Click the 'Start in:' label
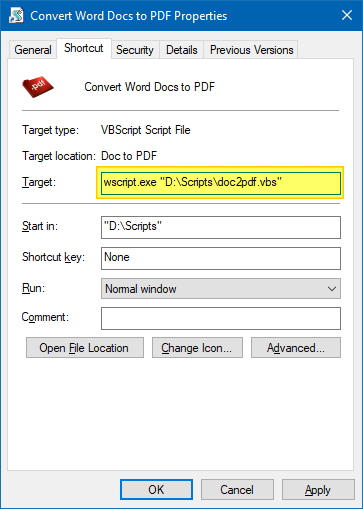Image resolution: width=363 pixels, height=509 pixels. (40, 226)
